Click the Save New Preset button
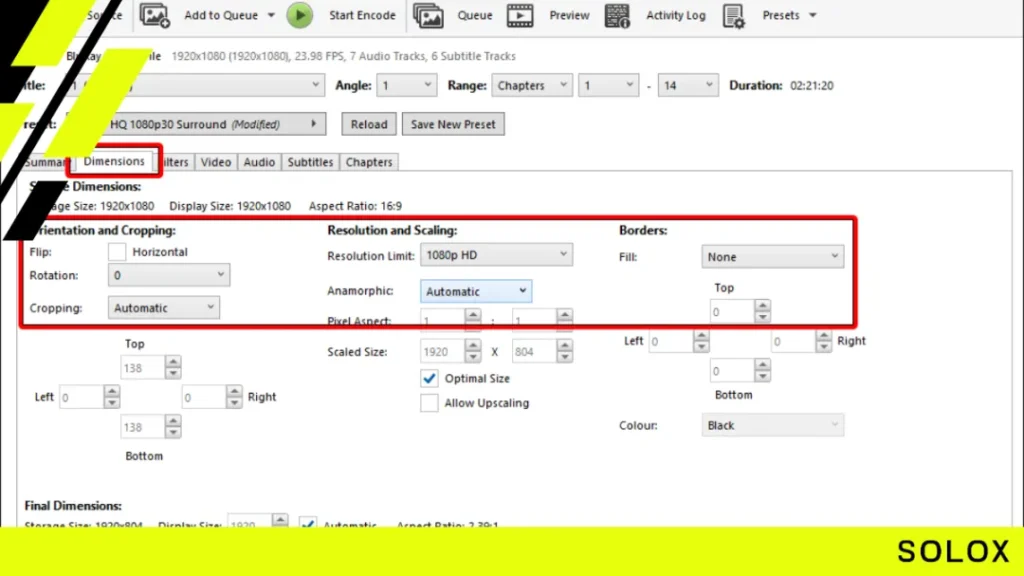The width and height of the screenshot is (1024, 576). pyautogui.click(x=453, y=124)
